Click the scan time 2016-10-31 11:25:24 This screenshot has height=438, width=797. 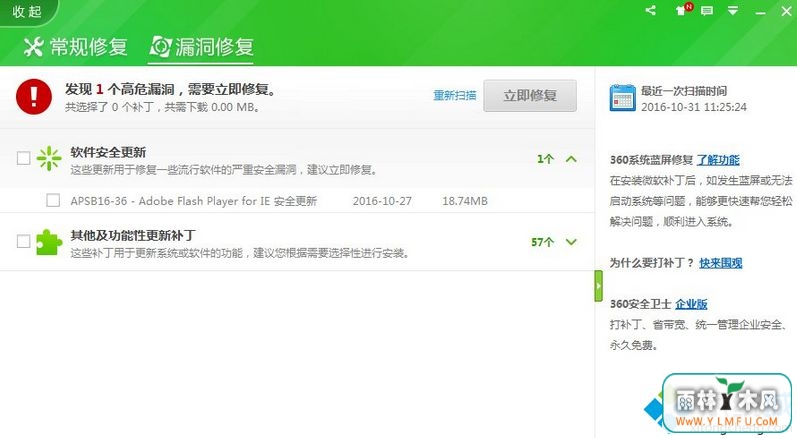point(694,107)
